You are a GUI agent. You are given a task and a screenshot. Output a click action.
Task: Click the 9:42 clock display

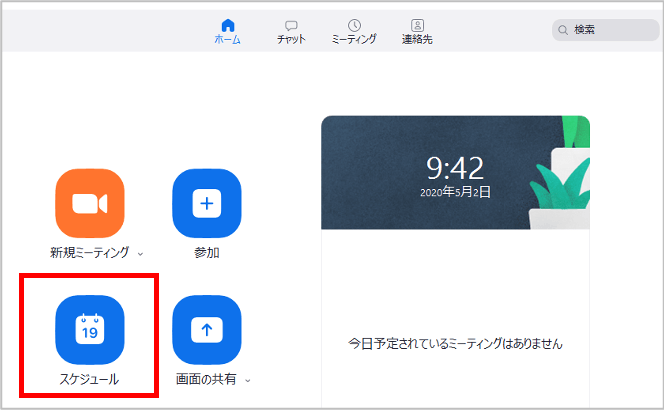point(455,166)
